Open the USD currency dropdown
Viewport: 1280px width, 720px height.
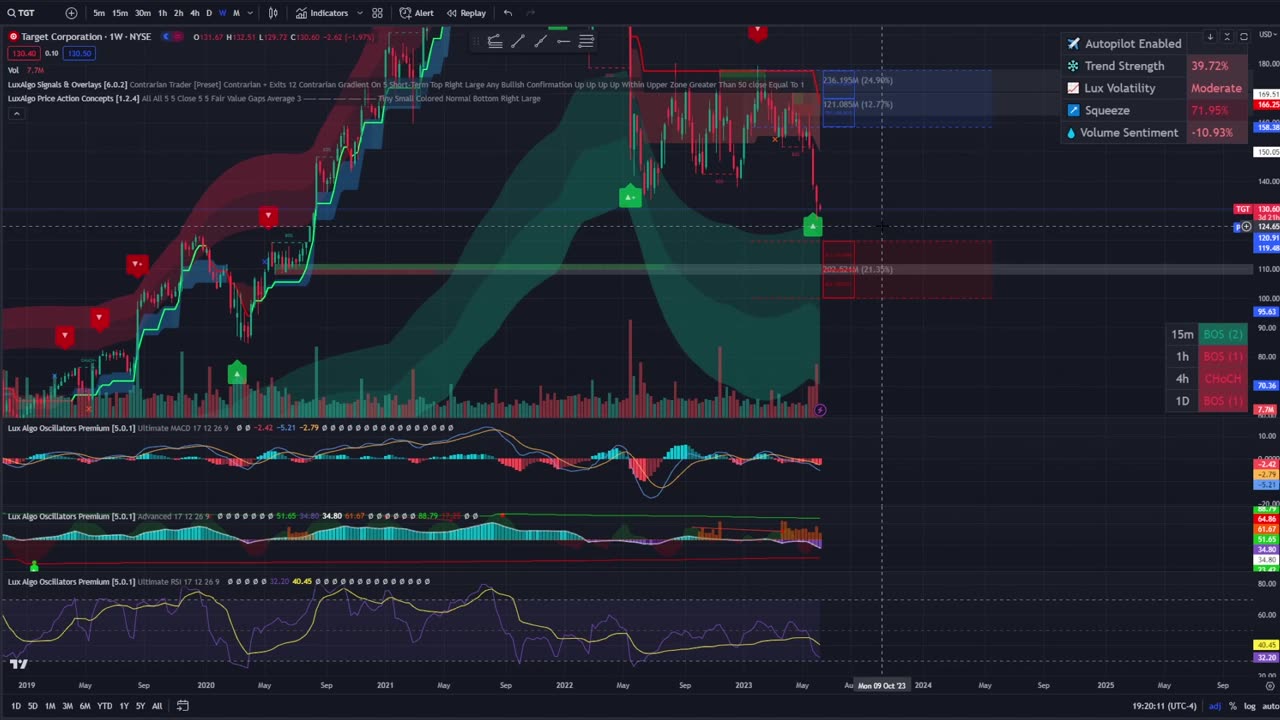point(1266,36)
